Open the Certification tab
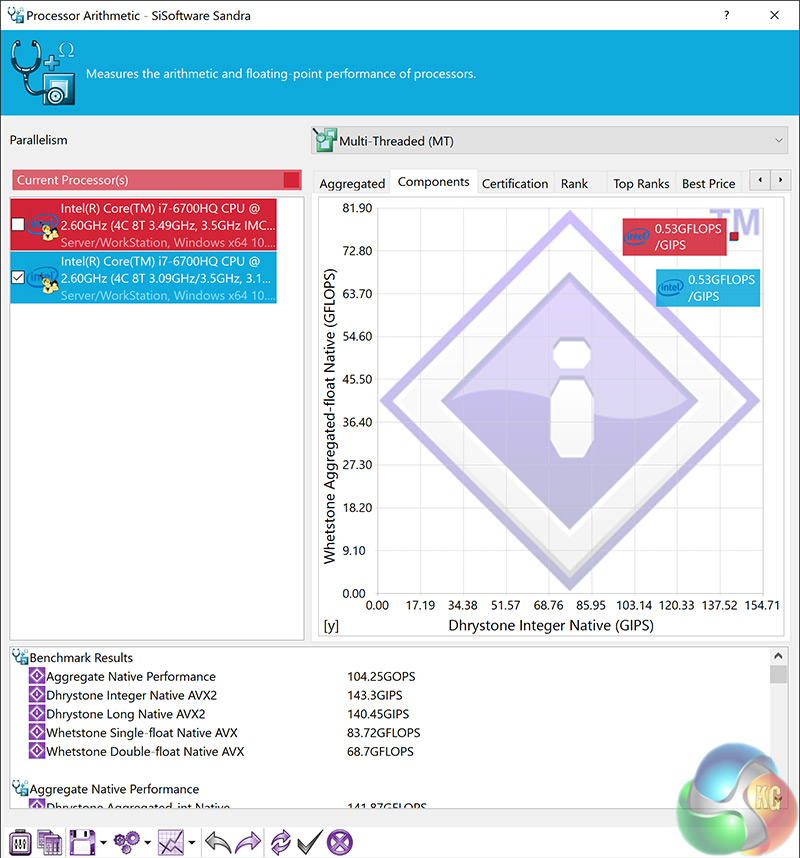The height and width of the screenshot is (858, 800). click(x=515, y=183)
